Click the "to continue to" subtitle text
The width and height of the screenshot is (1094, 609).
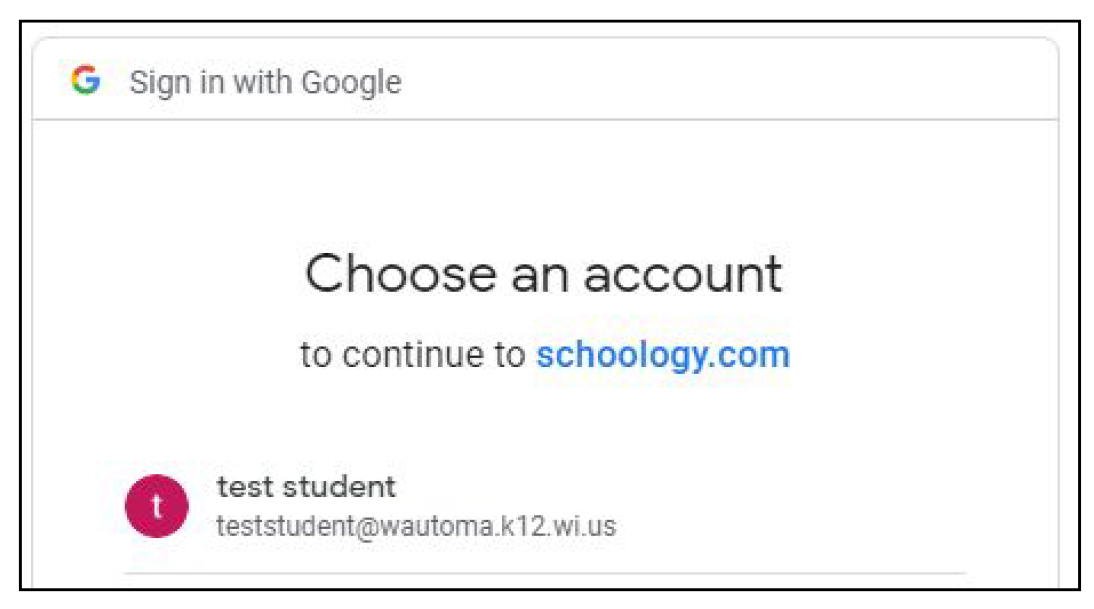tap(410, 351)
